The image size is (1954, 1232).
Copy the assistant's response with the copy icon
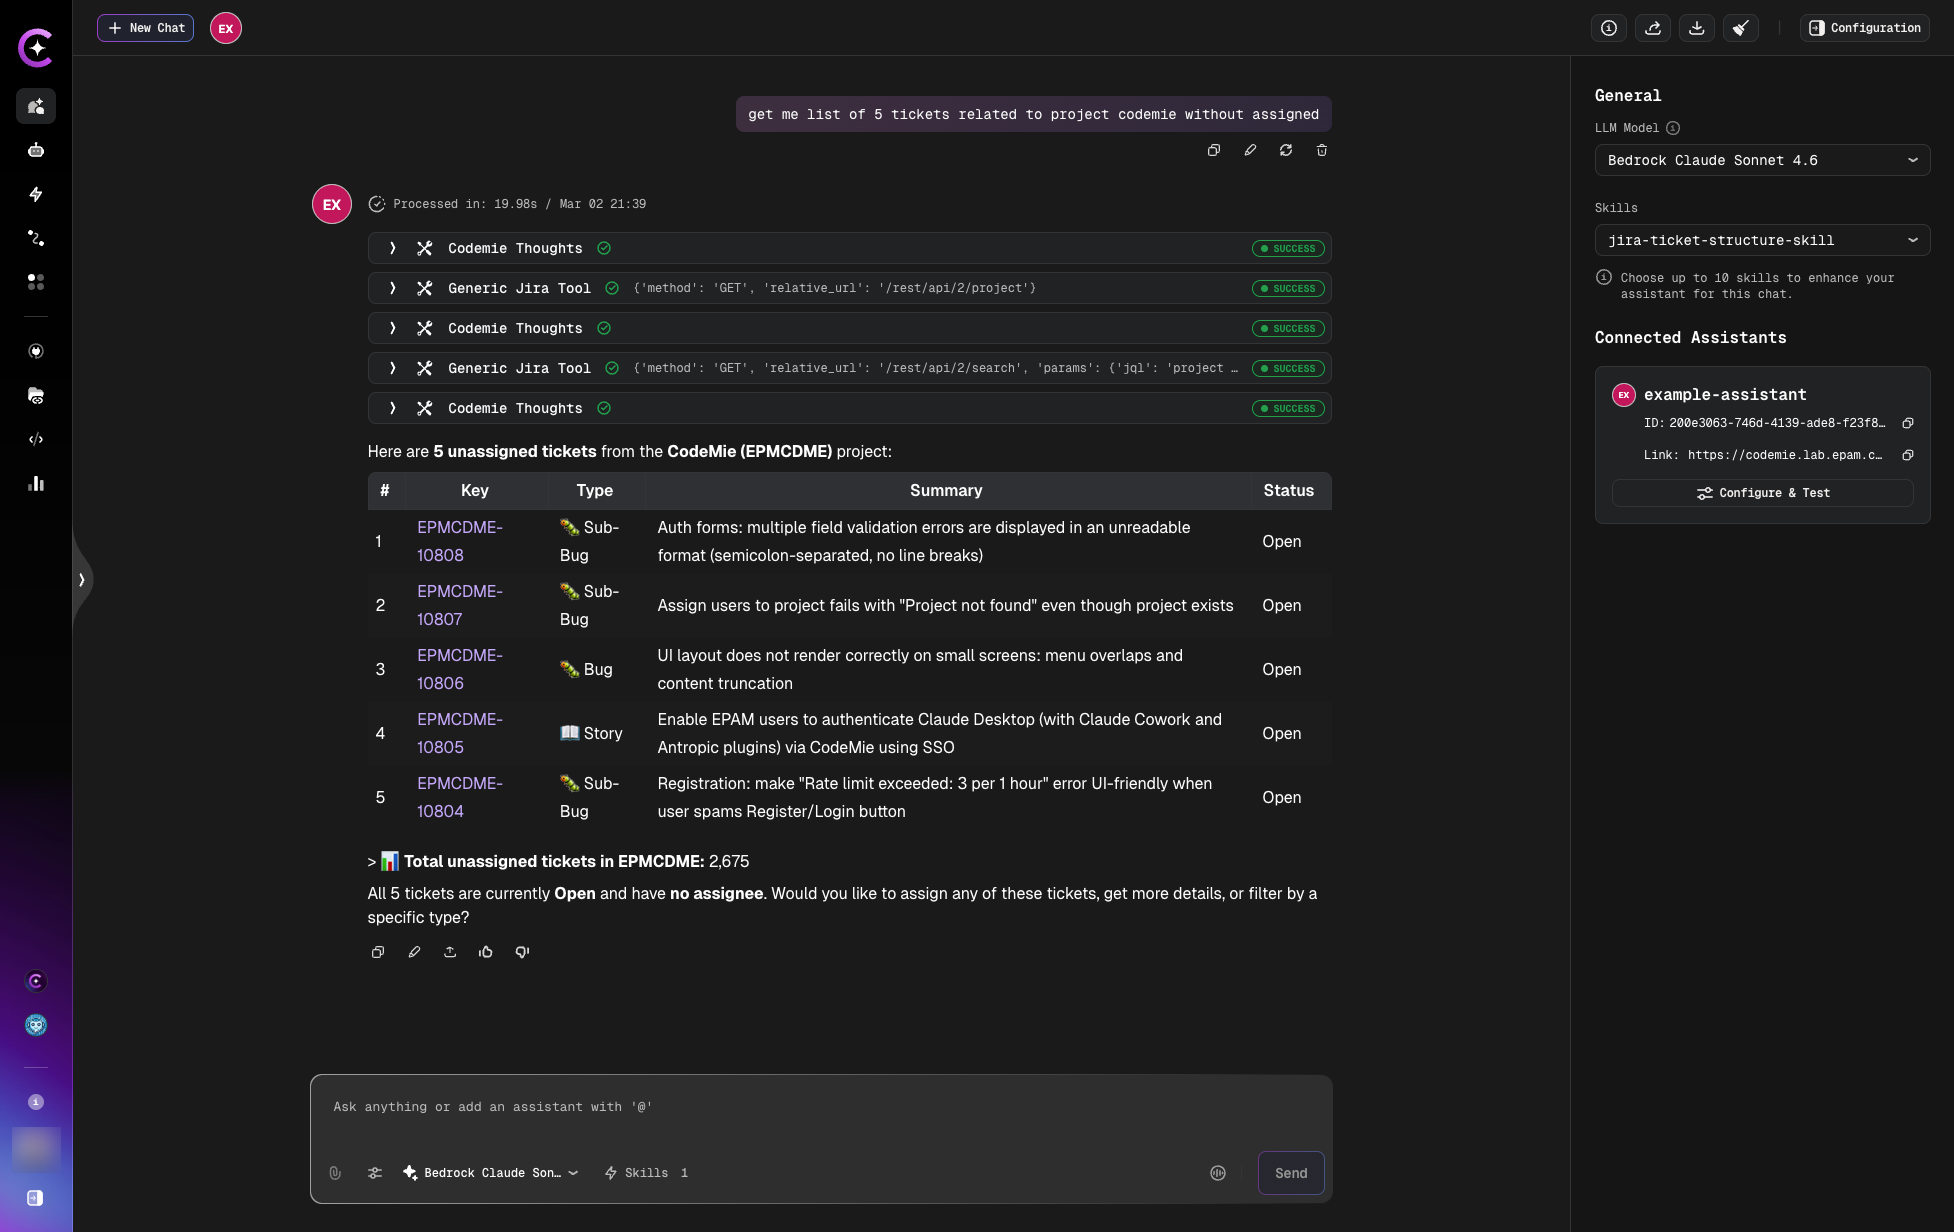[x=378, y=952]
